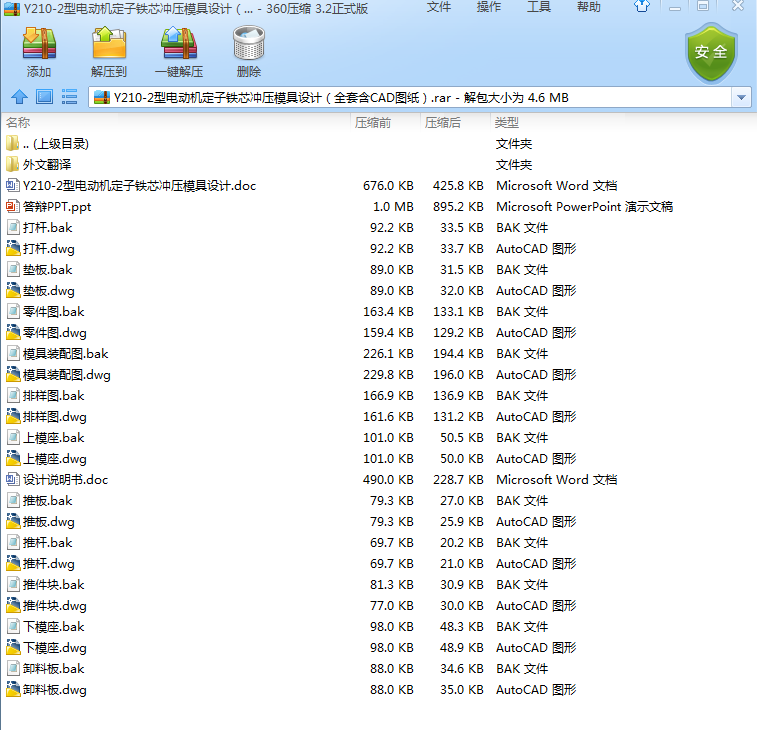The height and width of the screenshot is (730, 757).
Task: Select 推件块.bak file
Action: (x=54, y=585)
